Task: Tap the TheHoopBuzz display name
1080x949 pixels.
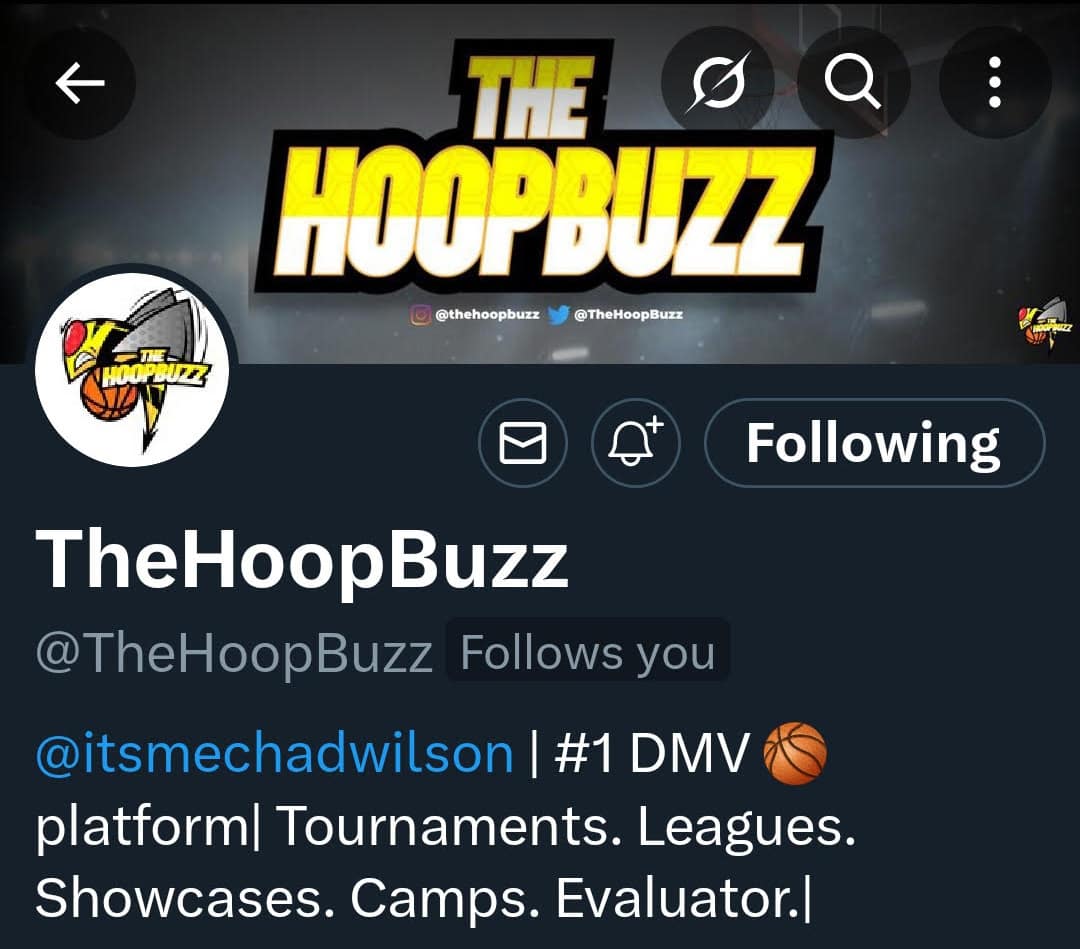Action: (x=302, y=559)
